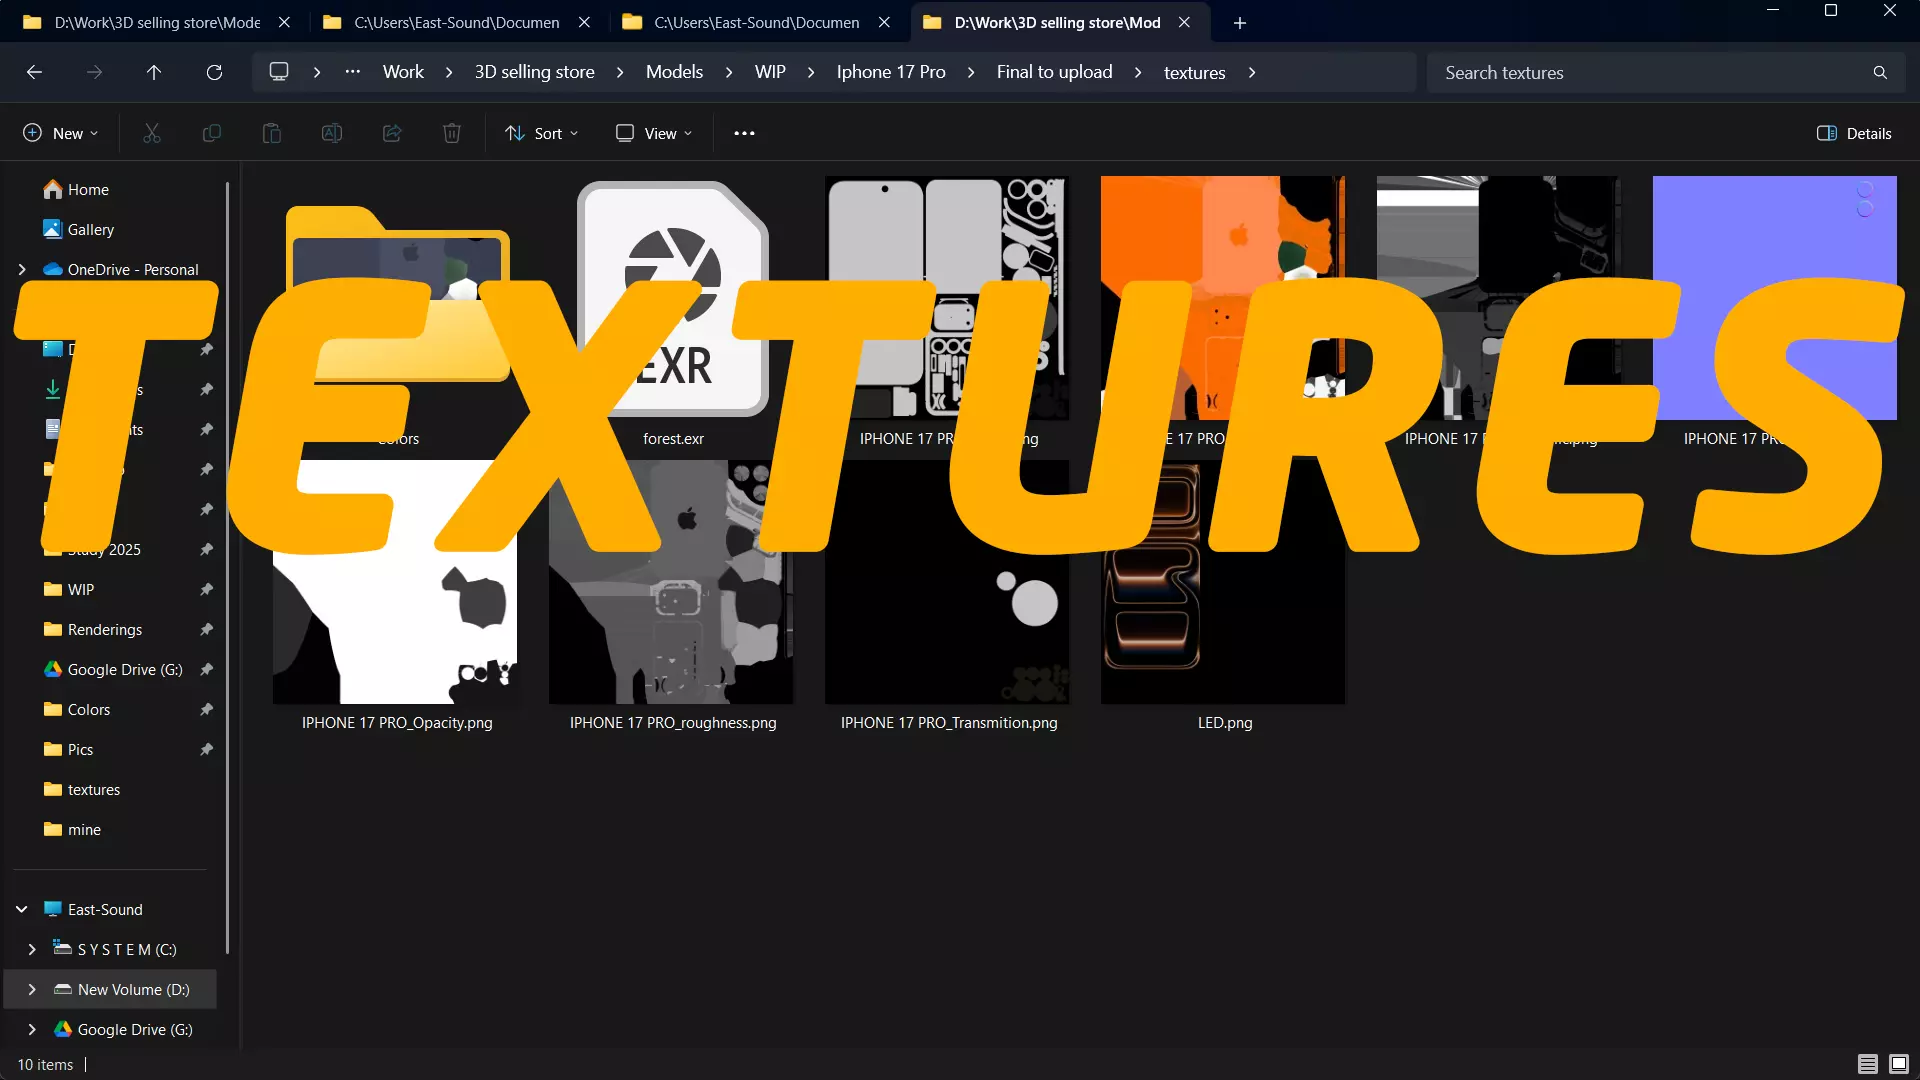Click the Rename icon in toolbar
This screenshot has width=1920, height=1080.
(x=332, y=133)
